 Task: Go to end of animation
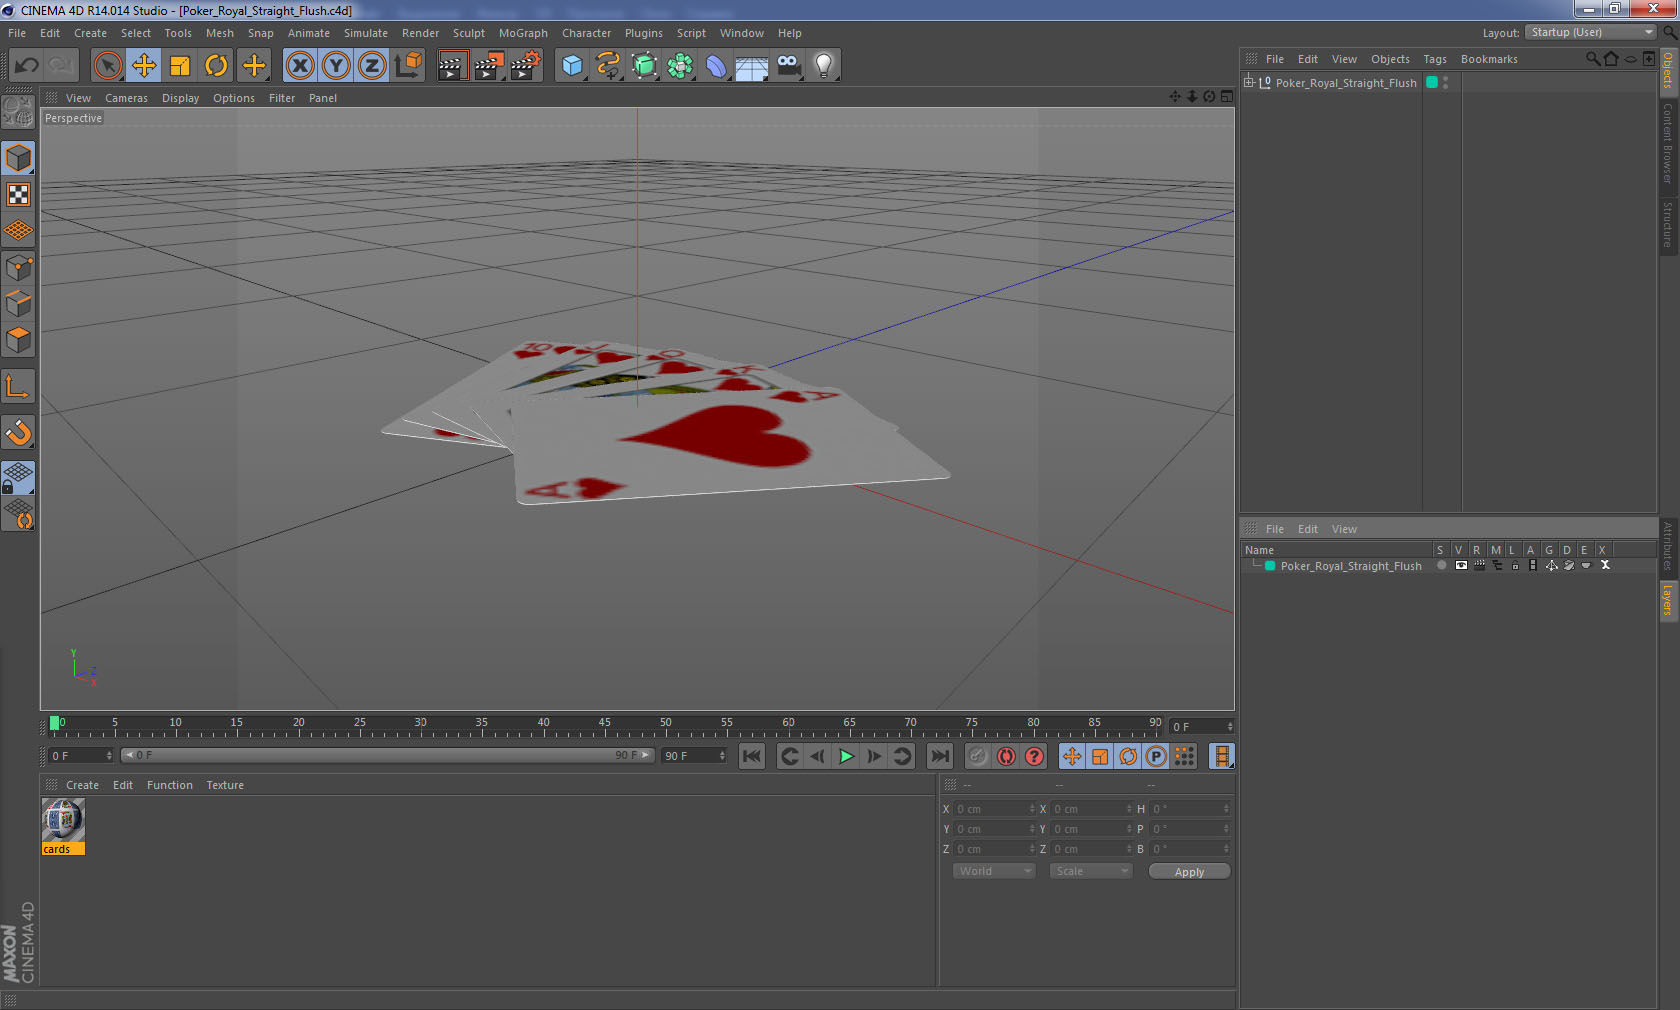point(940,756)
